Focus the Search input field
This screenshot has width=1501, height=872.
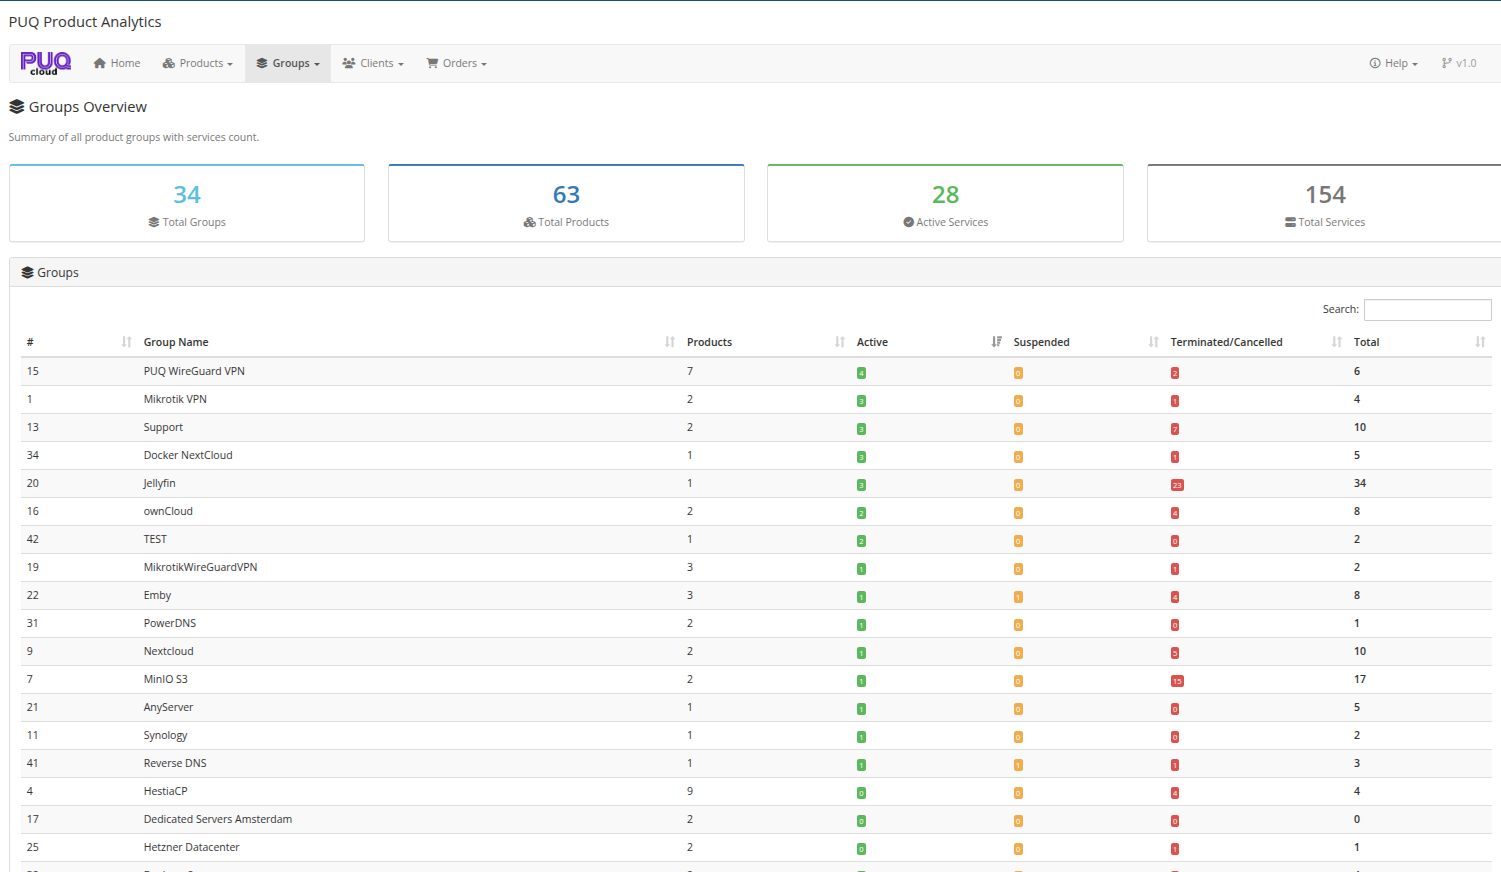pos(1427,310)
